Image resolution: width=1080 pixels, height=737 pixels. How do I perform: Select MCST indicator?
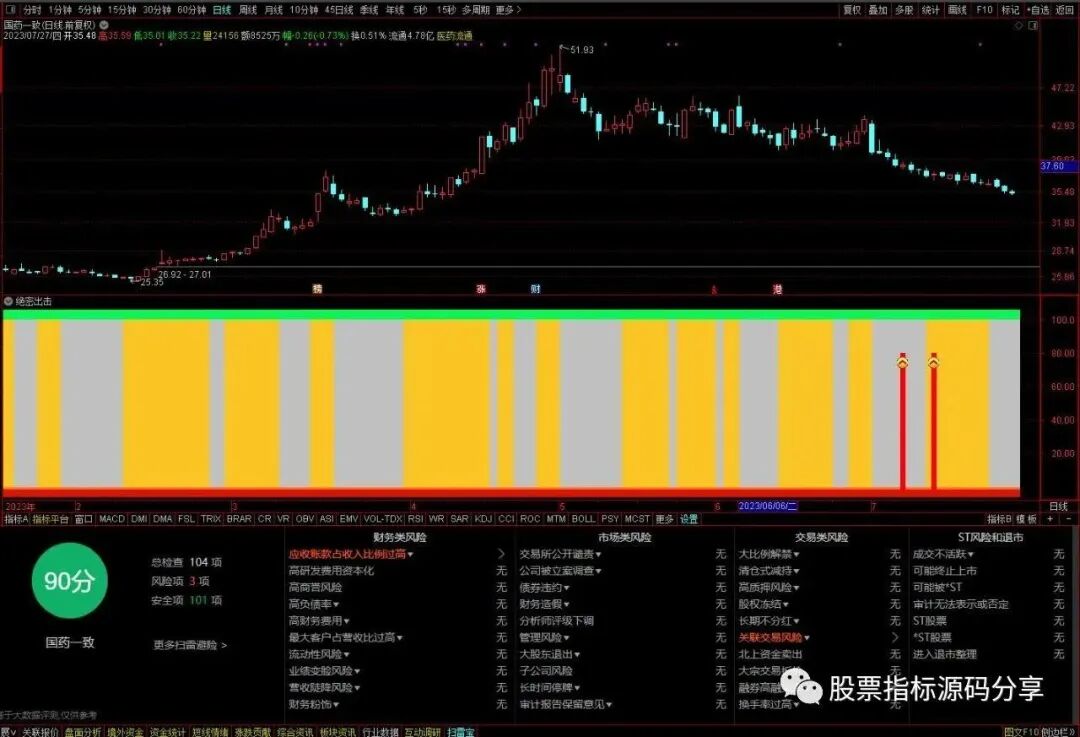637,519
